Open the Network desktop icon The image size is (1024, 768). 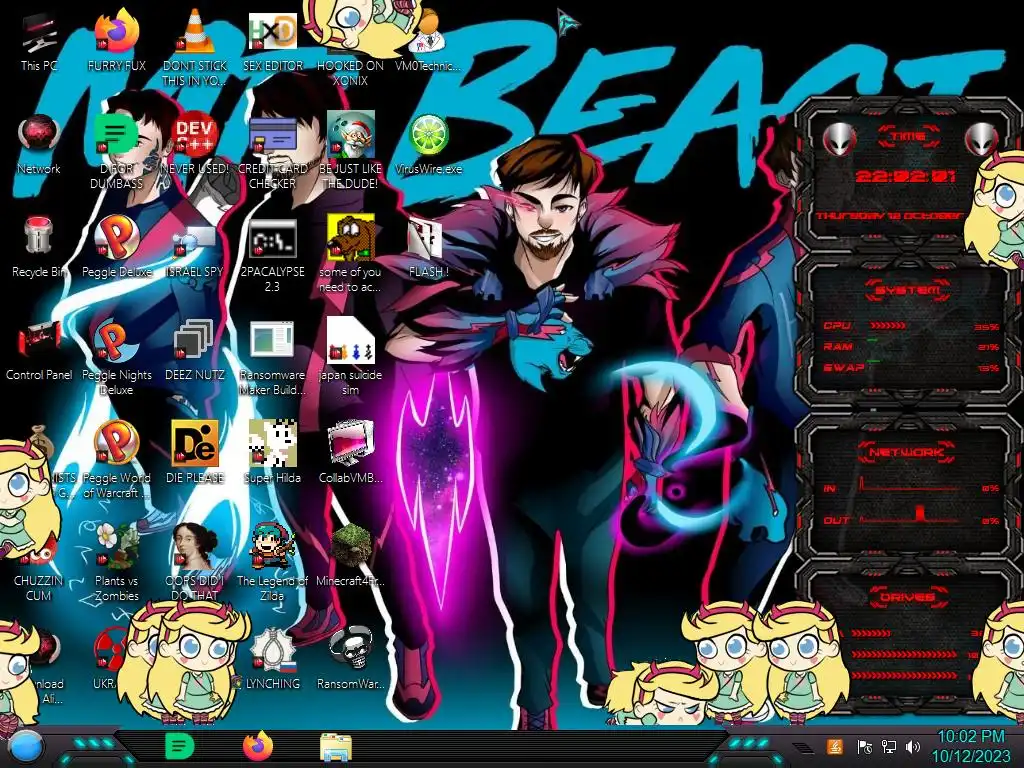[x=39, y=145]
